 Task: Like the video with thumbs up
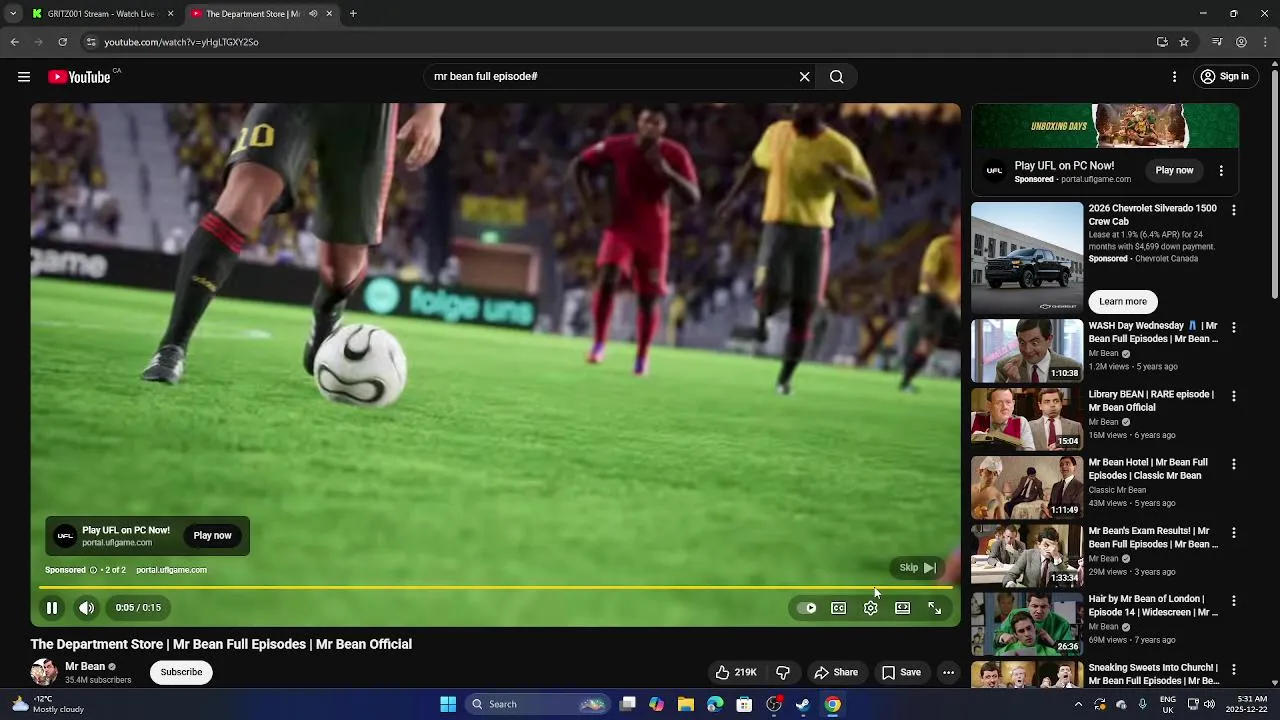tap(735, 673)
